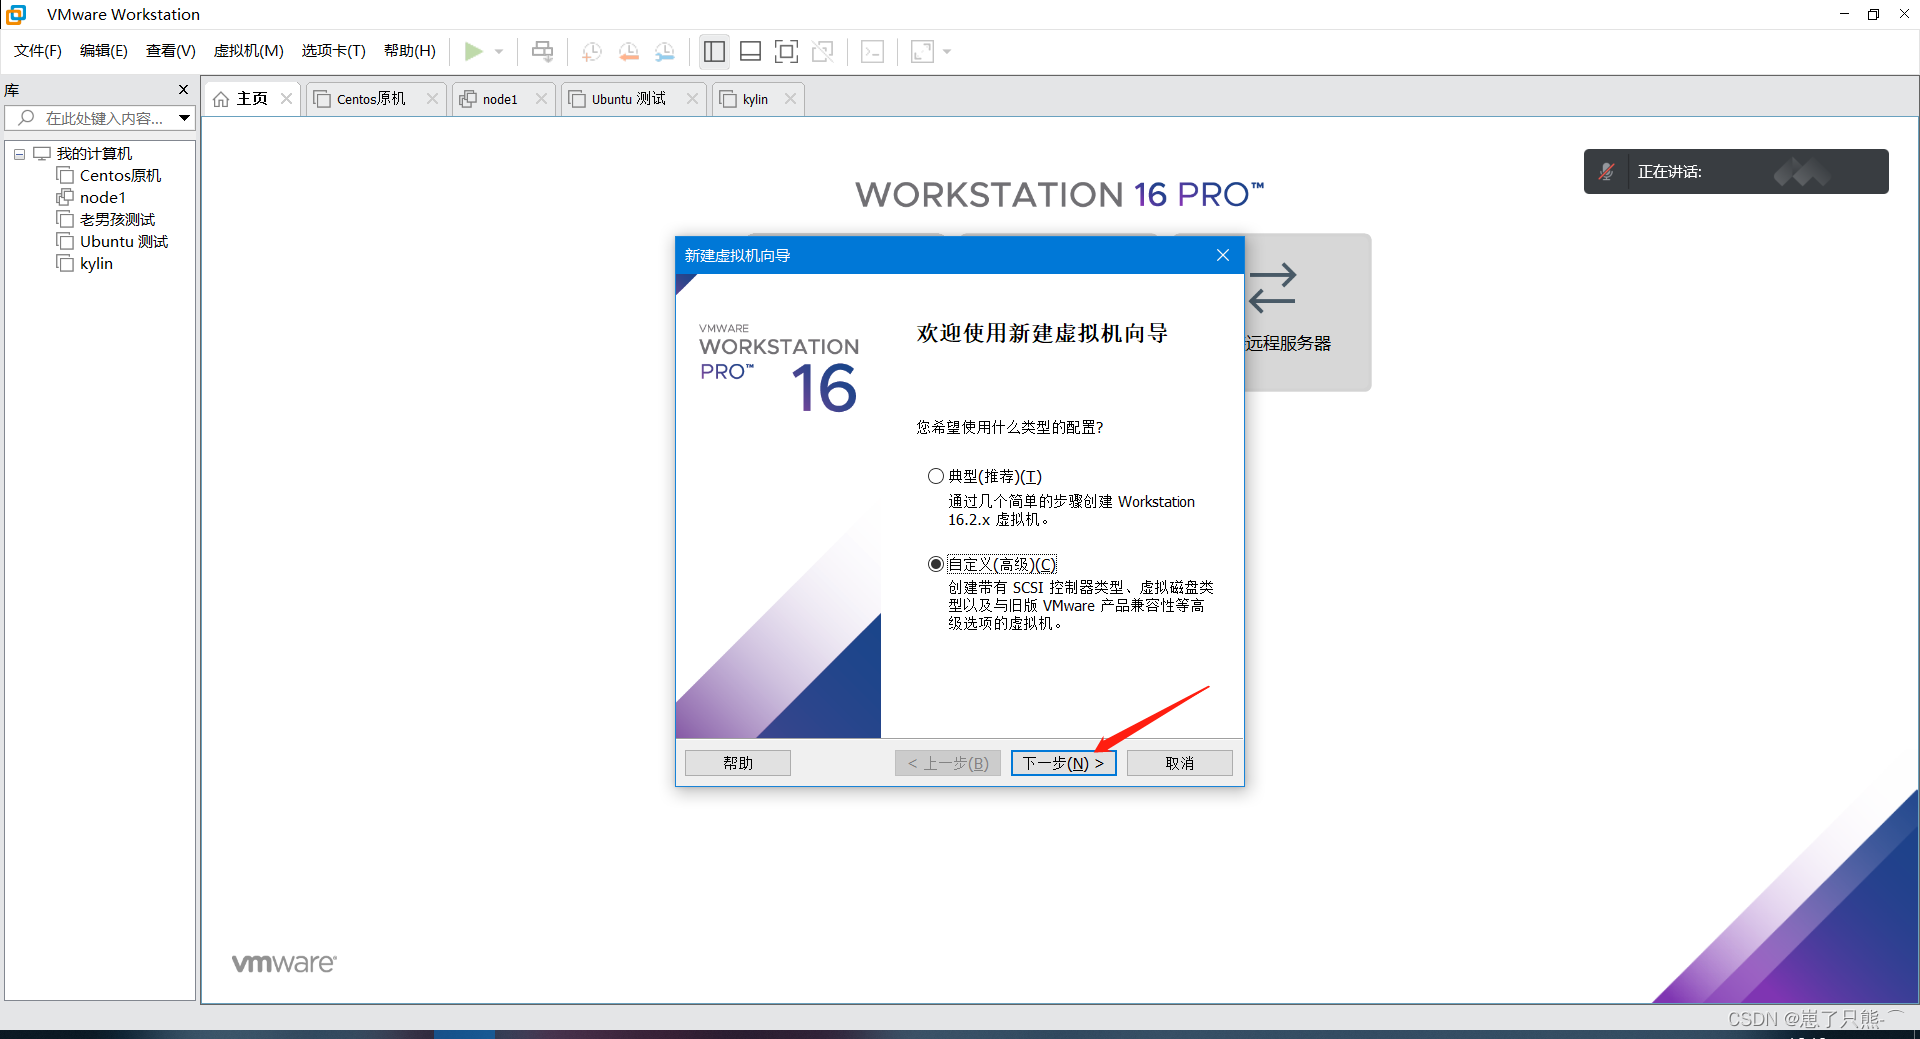The height and width of the screenshot is (1039, 1920).
Task: Close the 主页 tab
Action: pos(287,99)
